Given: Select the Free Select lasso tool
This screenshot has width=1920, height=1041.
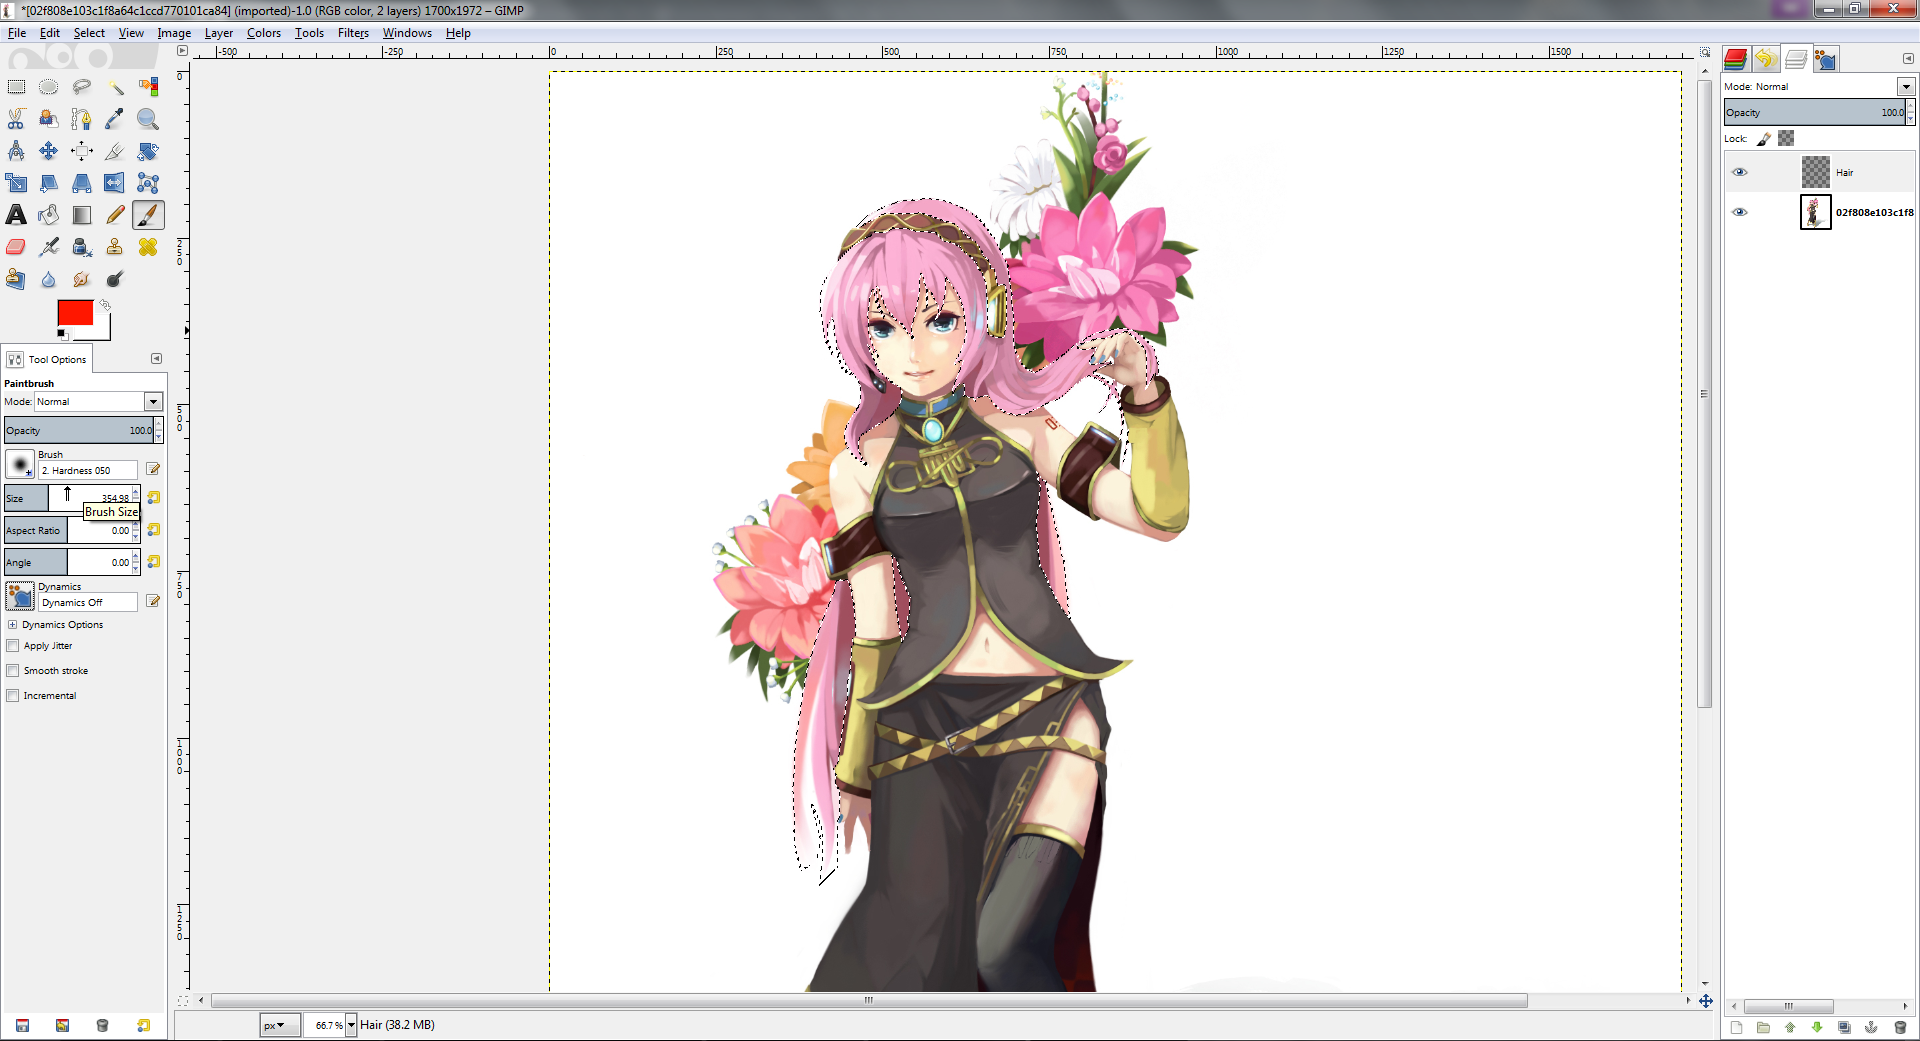Looking at the screenshot, I should [x=82, y=87].
